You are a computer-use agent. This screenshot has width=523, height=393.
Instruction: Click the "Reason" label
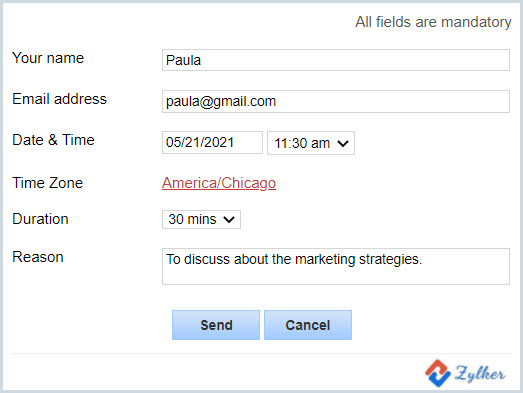38,257
